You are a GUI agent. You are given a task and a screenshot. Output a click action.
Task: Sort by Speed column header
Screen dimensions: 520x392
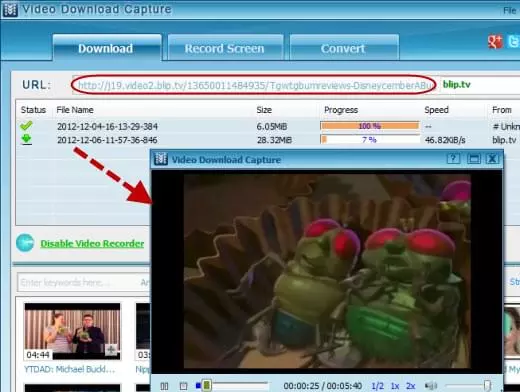(x=436, y=110)
